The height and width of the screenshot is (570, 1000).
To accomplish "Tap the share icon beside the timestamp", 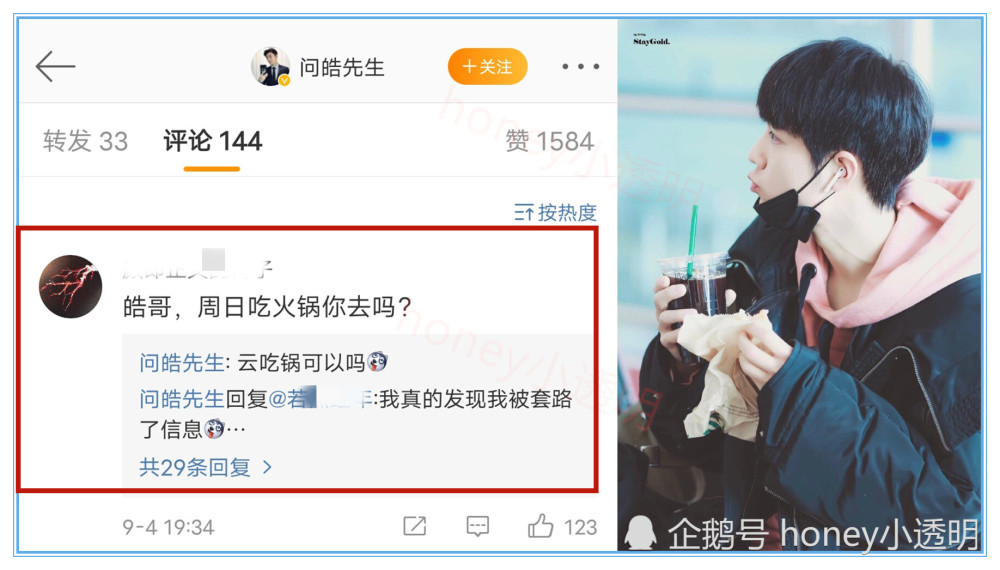I will coord(415,527).
